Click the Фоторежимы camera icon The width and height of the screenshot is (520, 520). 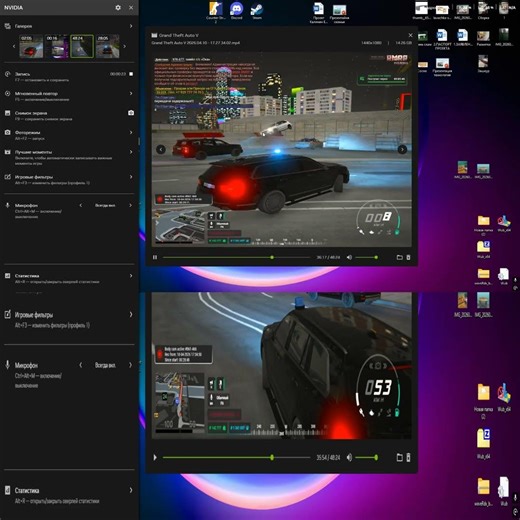point(7,132)
